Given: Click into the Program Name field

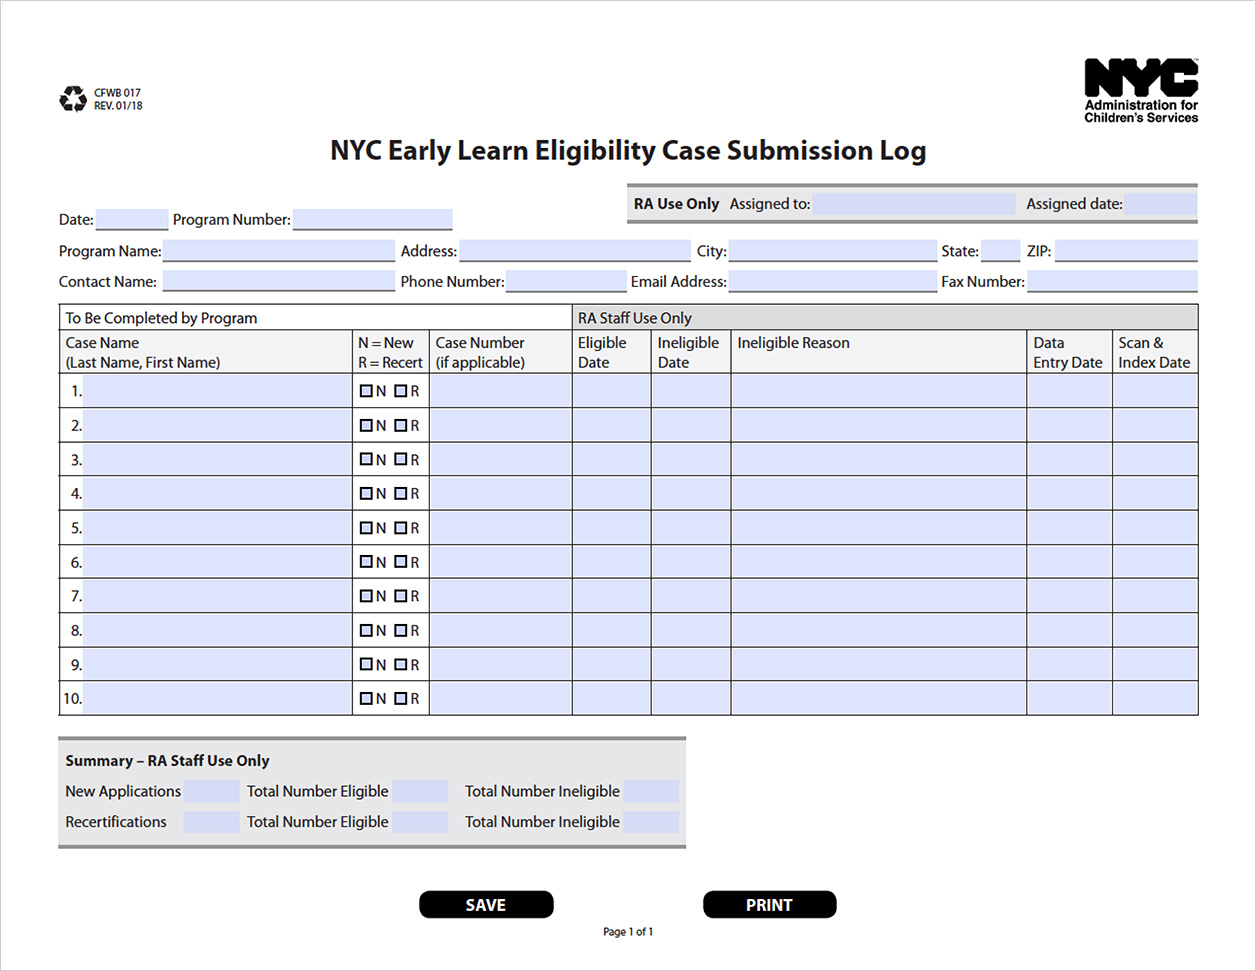Looking at the screenshot, I should [279, 251].
